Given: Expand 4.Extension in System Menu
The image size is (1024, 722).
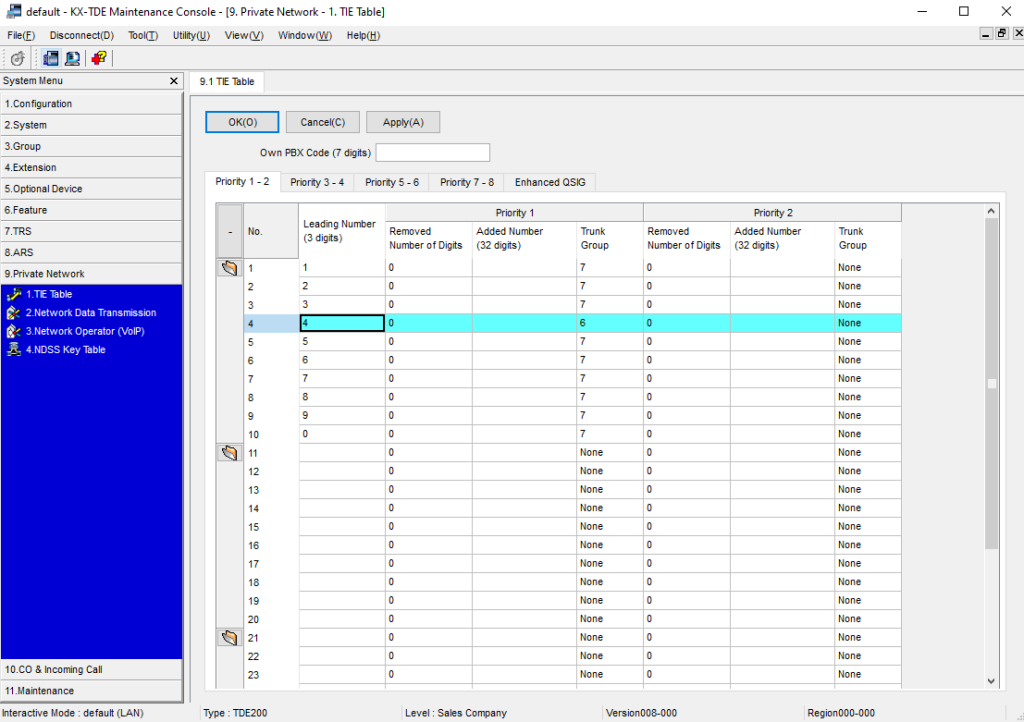Looking at the screenshot, I should (x=91, y=168).
